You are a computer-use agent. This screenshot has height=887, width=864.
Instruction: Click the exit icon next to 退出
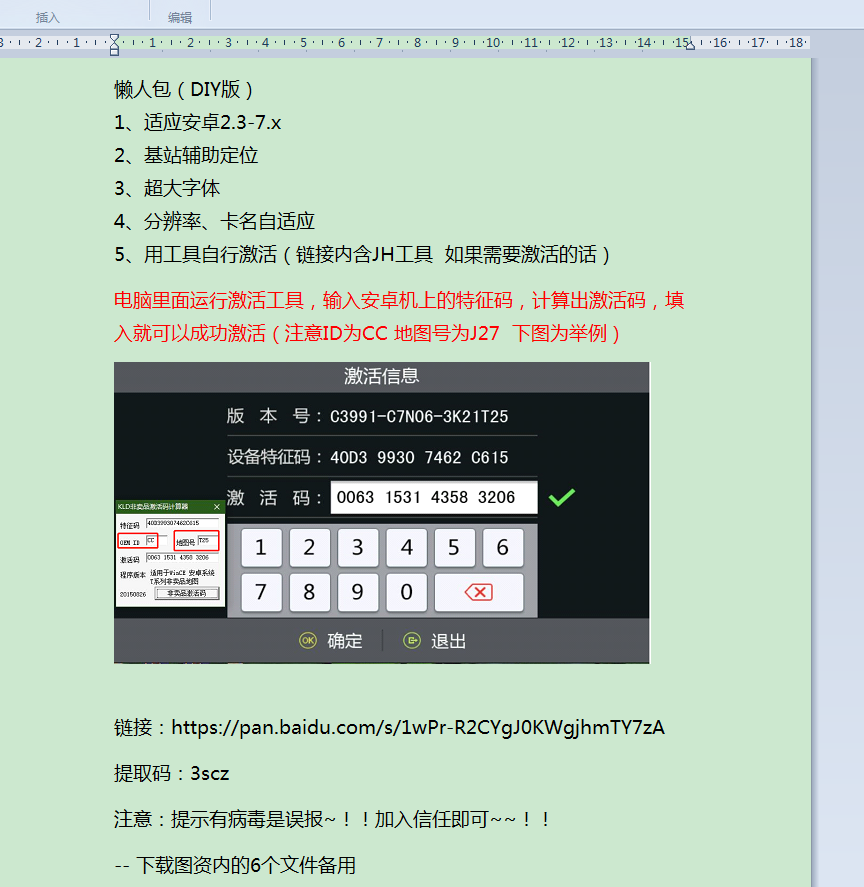click(x=412, y=641)
